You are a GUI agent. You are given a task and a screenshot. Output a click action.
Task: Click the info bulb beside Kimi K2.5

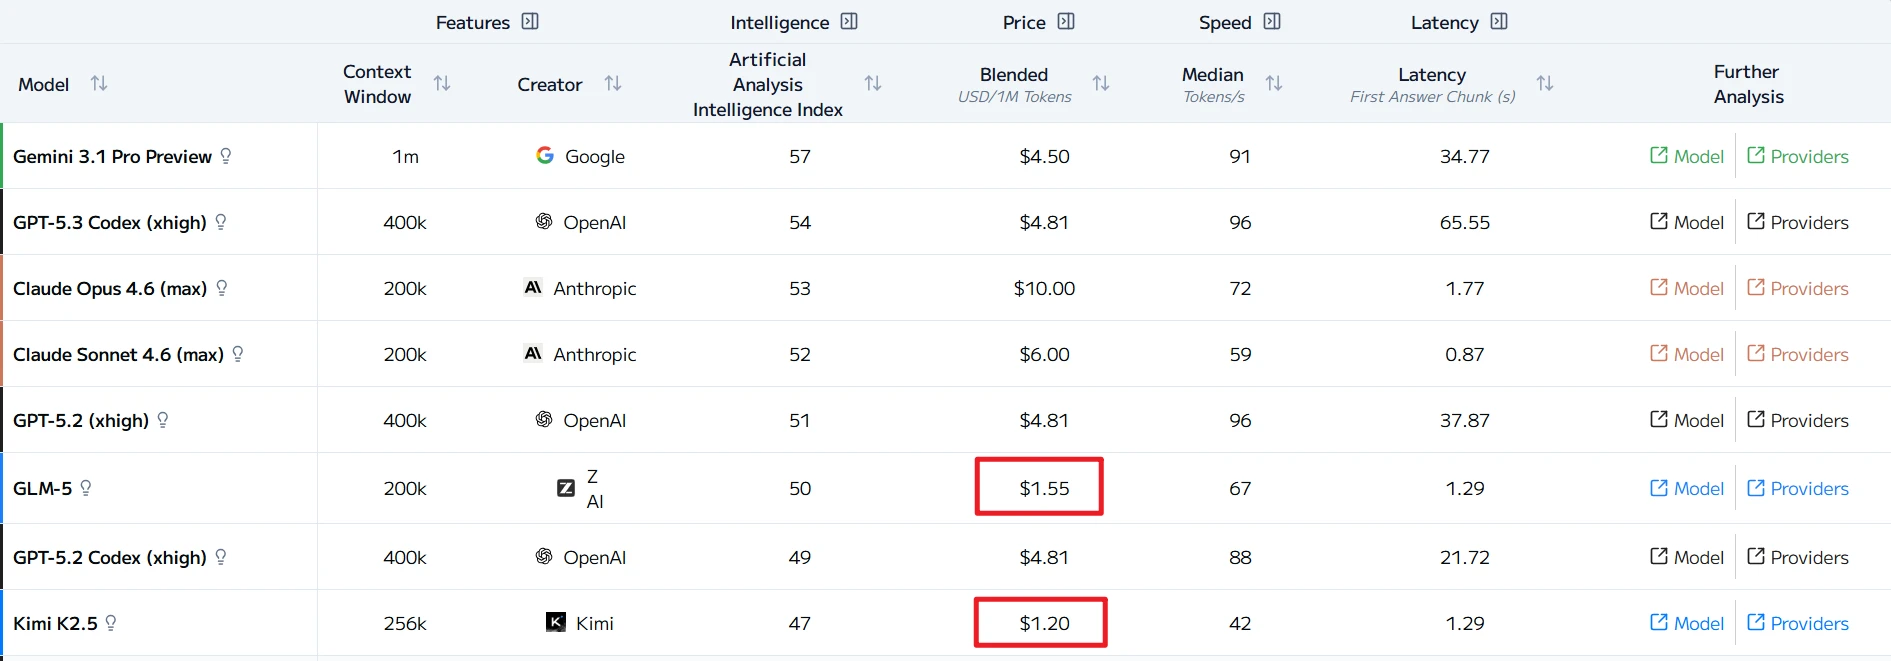pyautogui.click(x=111, y=623)
